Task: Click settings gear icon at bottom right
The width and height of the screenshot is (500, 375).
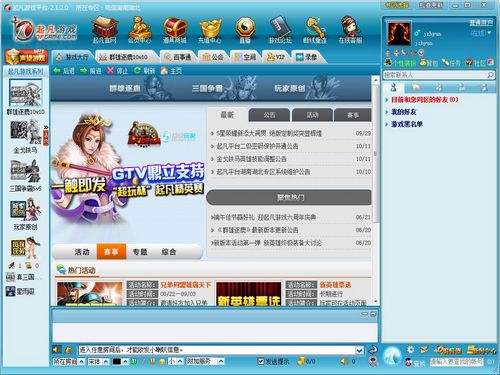Action: click(411, 349)
